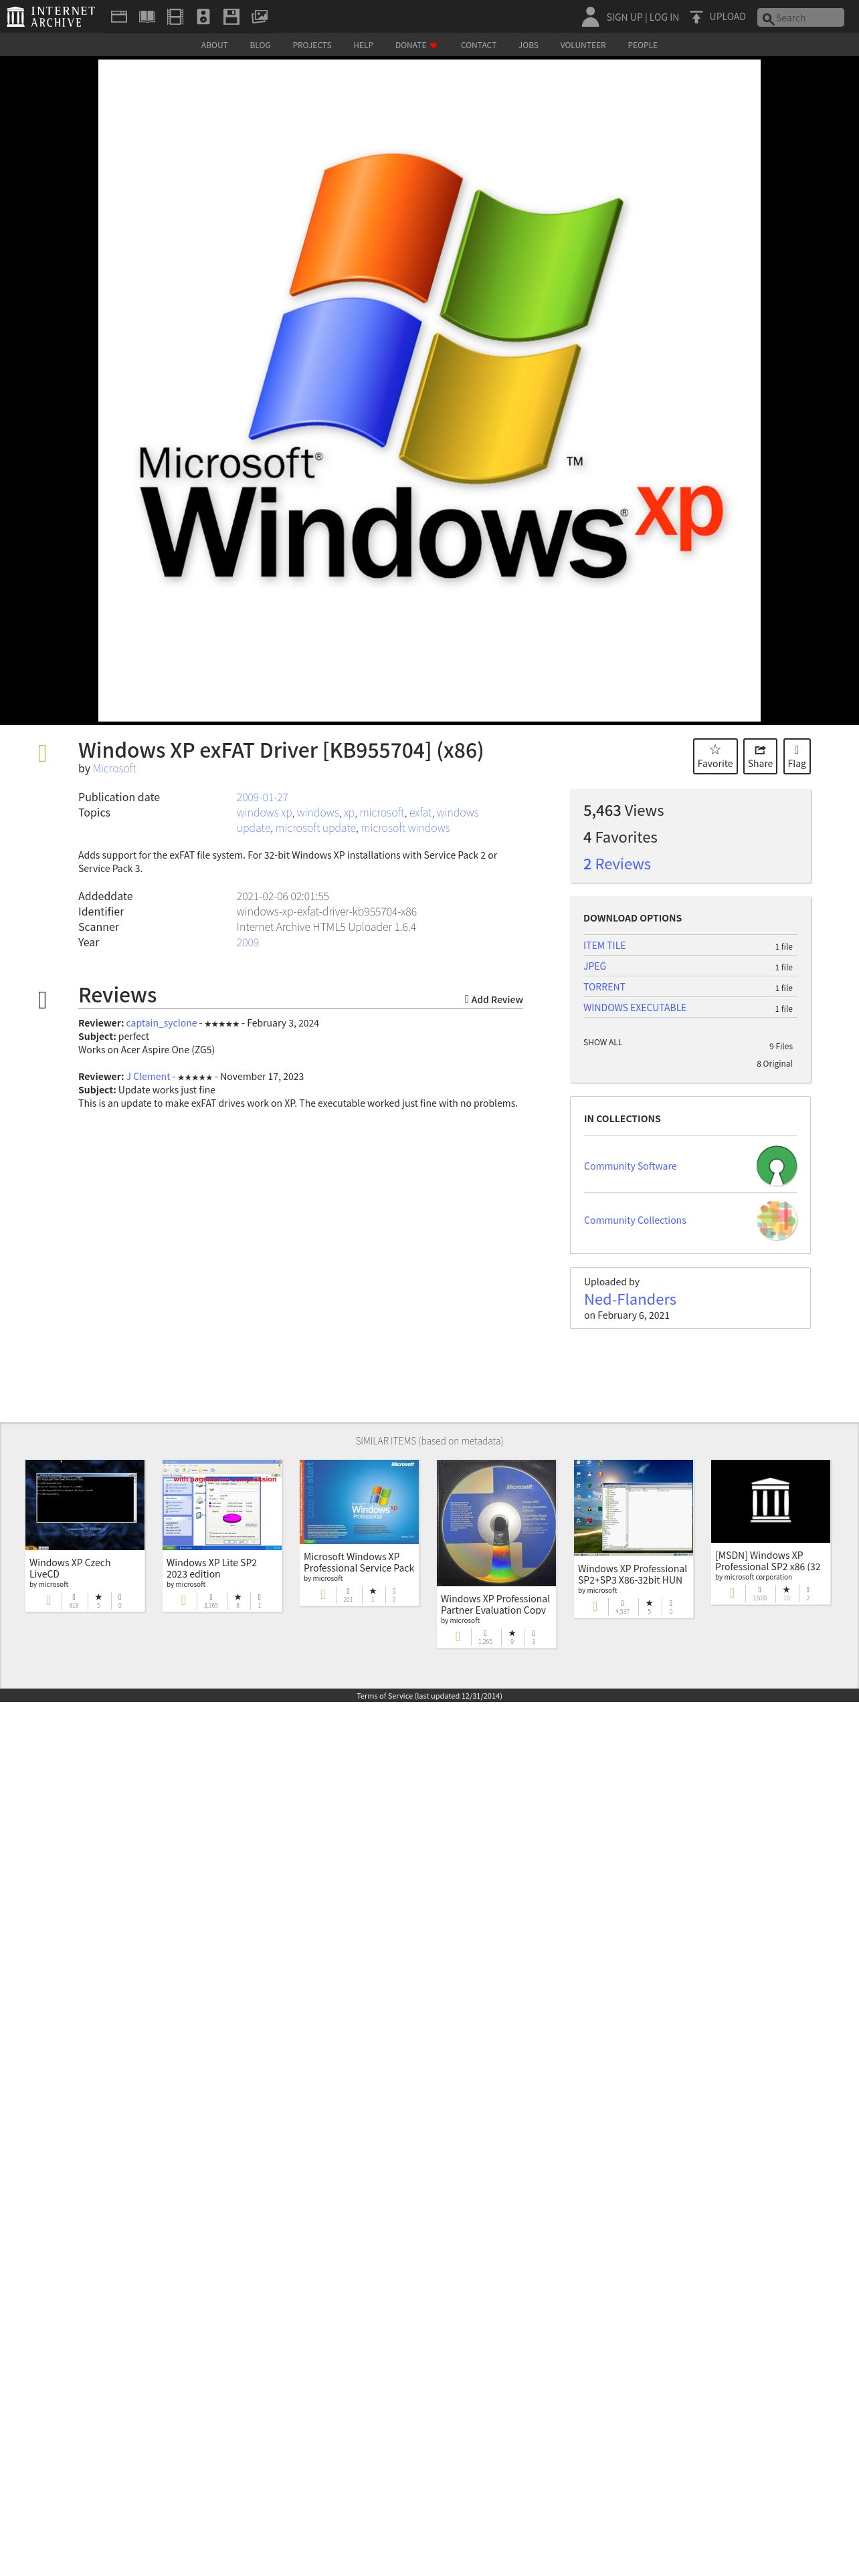The width and height of the screenshot is (859, 2576).
Task: Open the ABOUT menu item
Action: click(214, 45)
